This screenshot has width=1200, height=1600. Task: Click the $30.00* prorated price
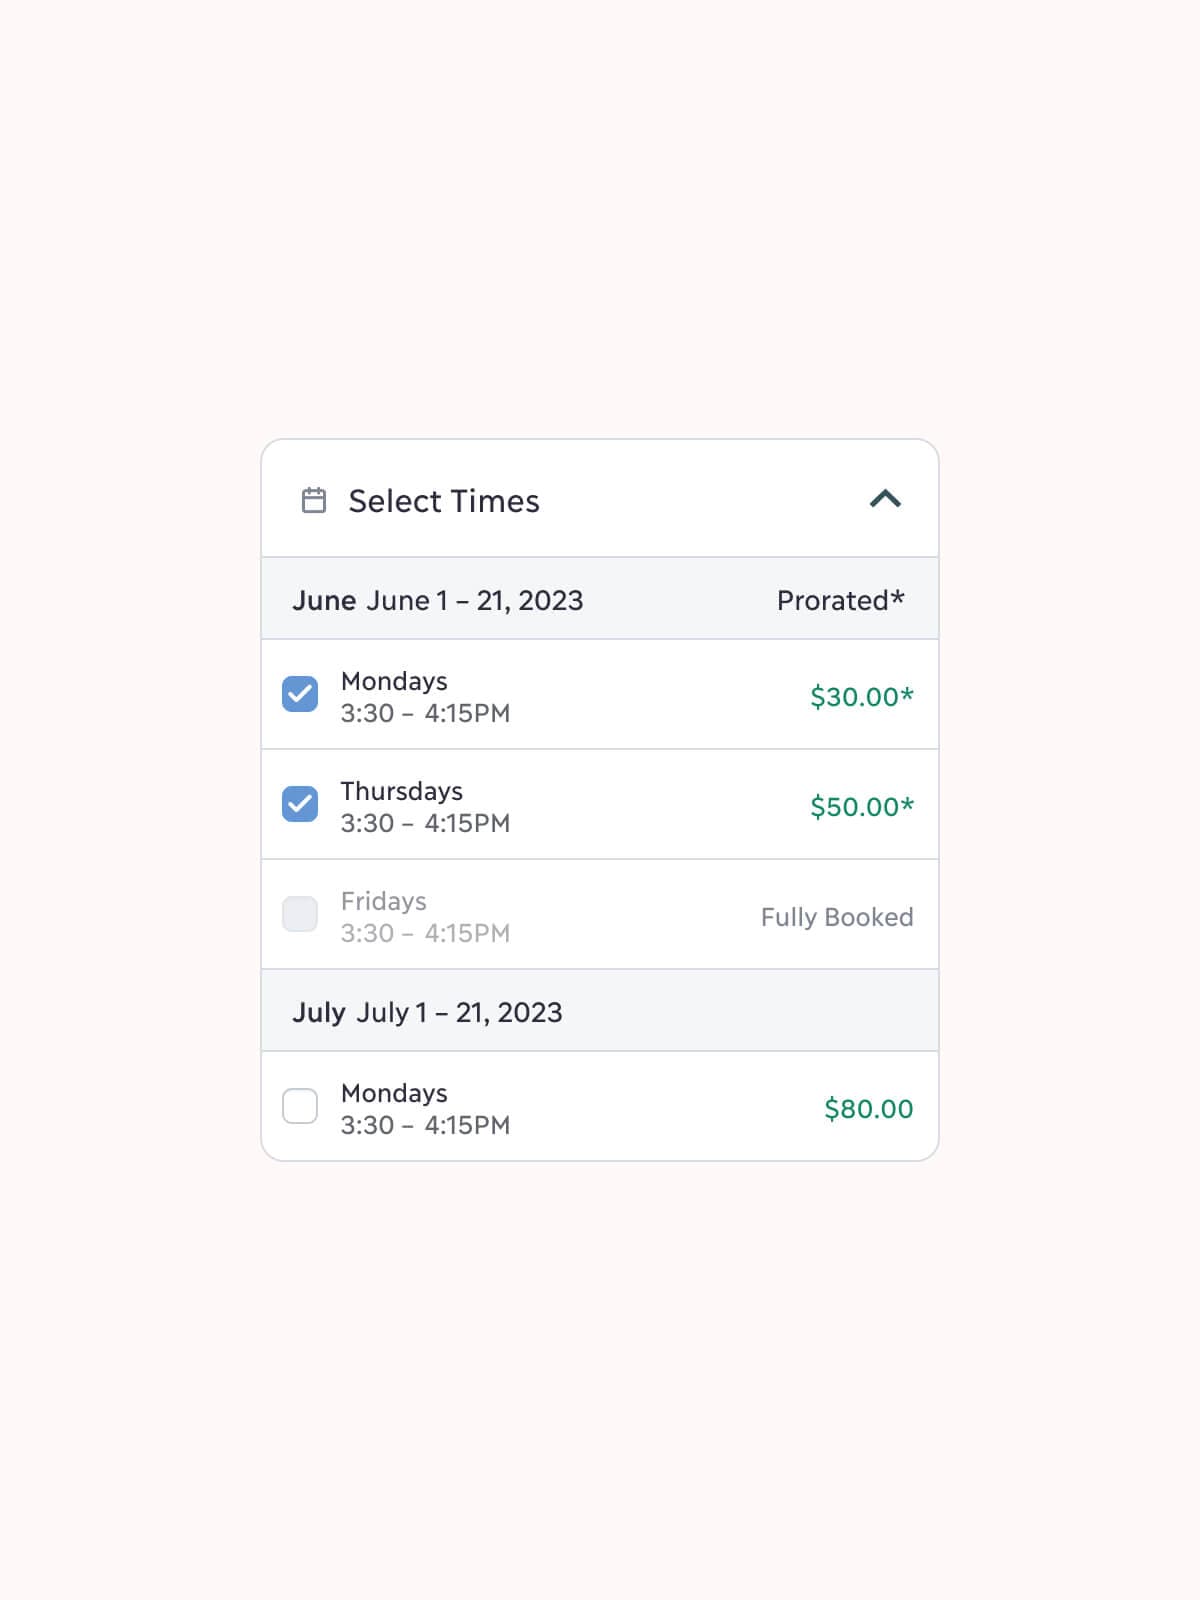(x=861, y=696)
